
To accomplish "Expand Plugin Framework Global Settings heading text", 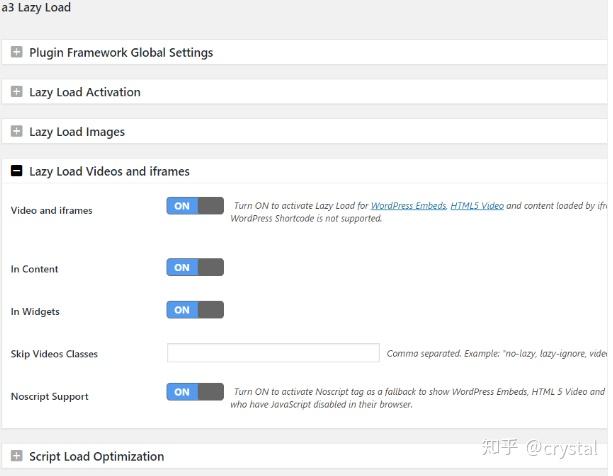I will pyautogui.click(x=121, y=52).
